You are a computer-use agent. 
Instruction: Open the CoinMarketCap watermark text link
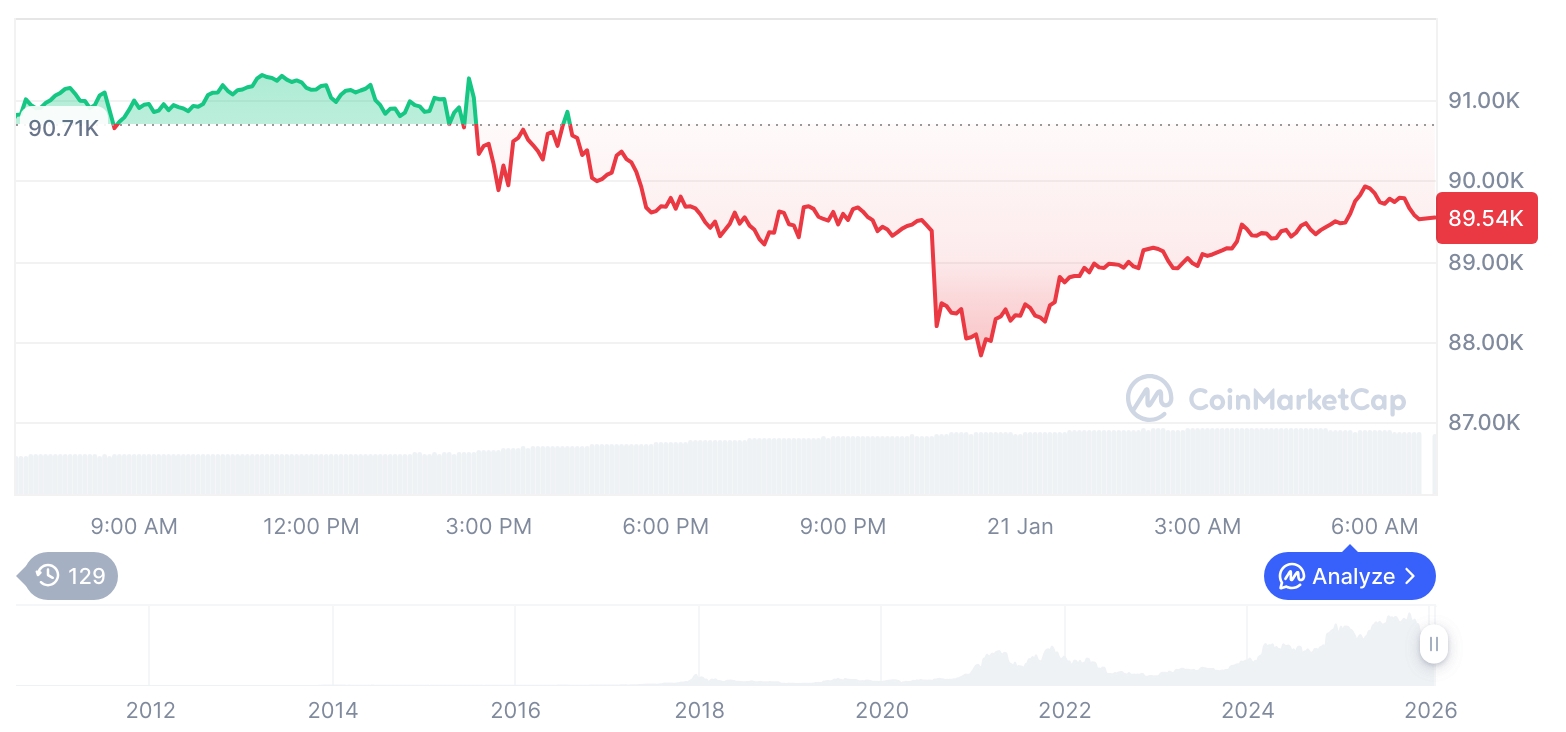click(x=1296, y=400)
